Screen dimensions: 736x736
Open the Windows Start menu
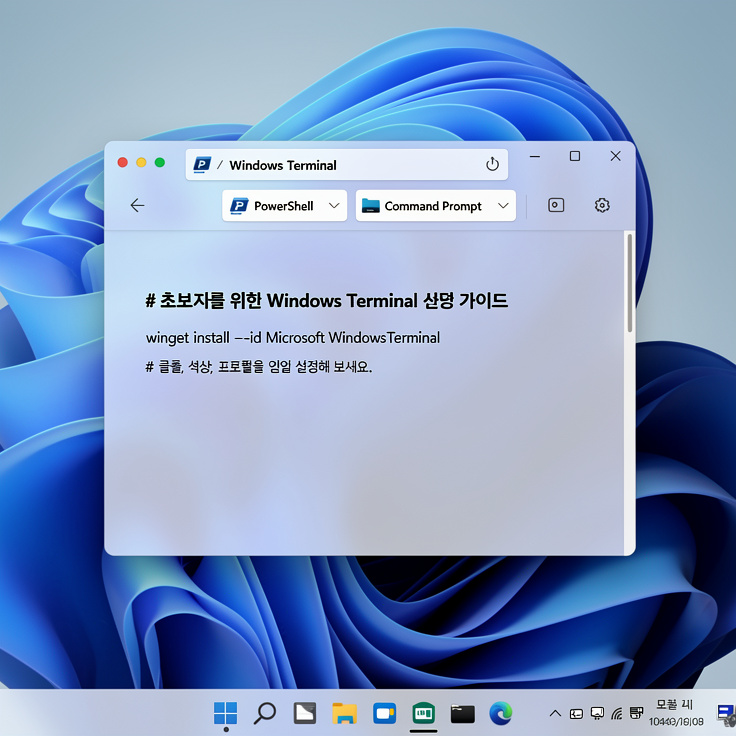225,713
